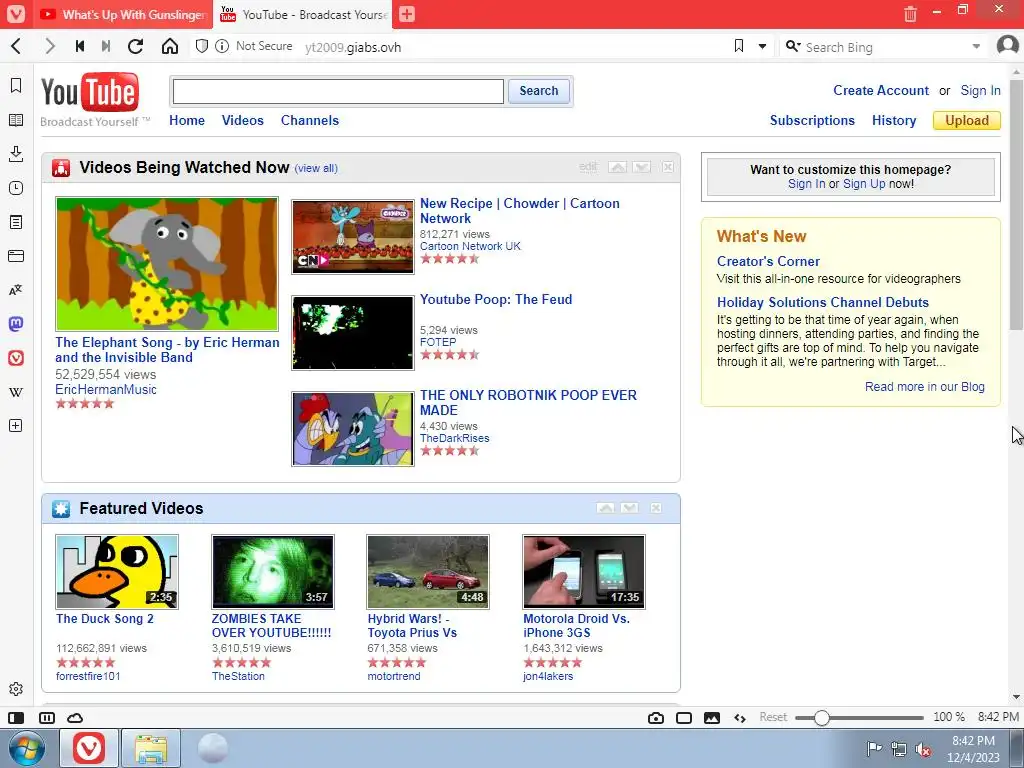Select the YouTube - Broadcast Yourself tab
The image size is (1024, 768).
pyautogui.click(x=303, y=14)
